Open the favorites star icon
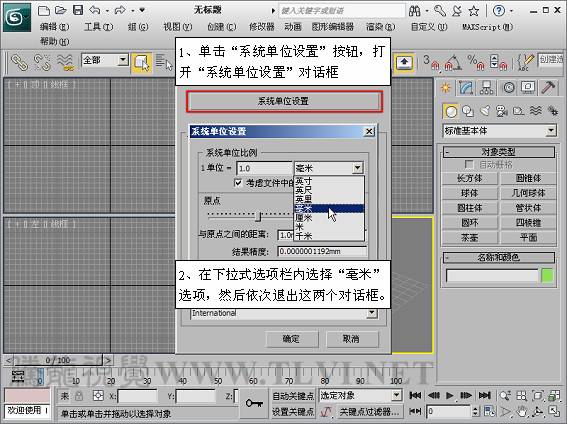567x424 pixels. point(474,11)
